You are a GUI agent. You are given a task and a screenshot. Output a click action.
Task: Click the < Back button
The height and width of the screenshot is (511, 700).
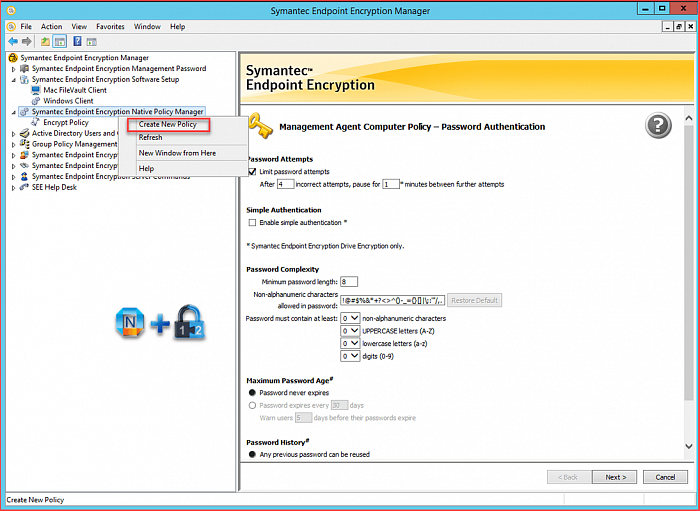pos(568,477)
